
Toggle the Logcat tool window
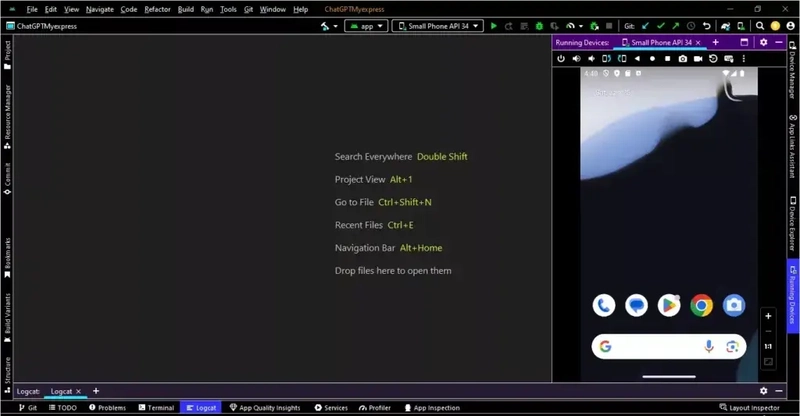pos(200,408)
